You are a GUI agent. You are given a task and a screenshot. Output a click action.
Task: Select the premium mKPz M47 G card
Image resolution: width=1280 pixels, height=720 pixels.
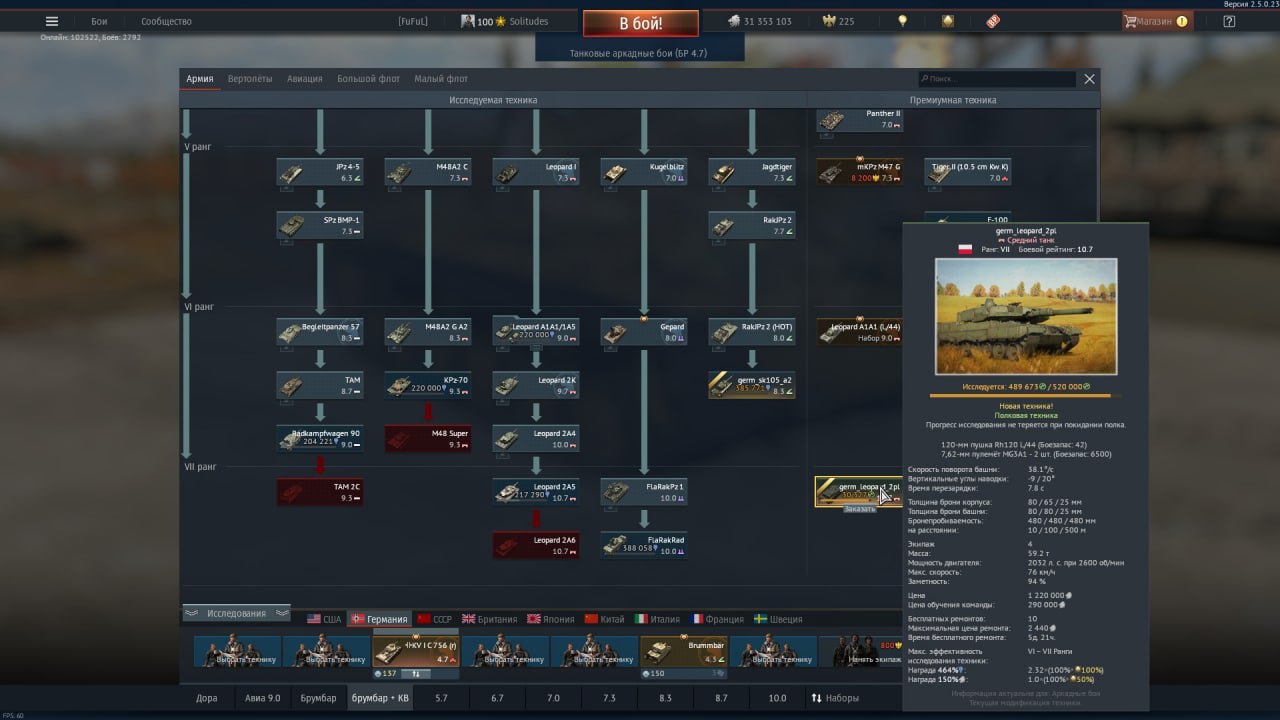[x=860, y=172]
